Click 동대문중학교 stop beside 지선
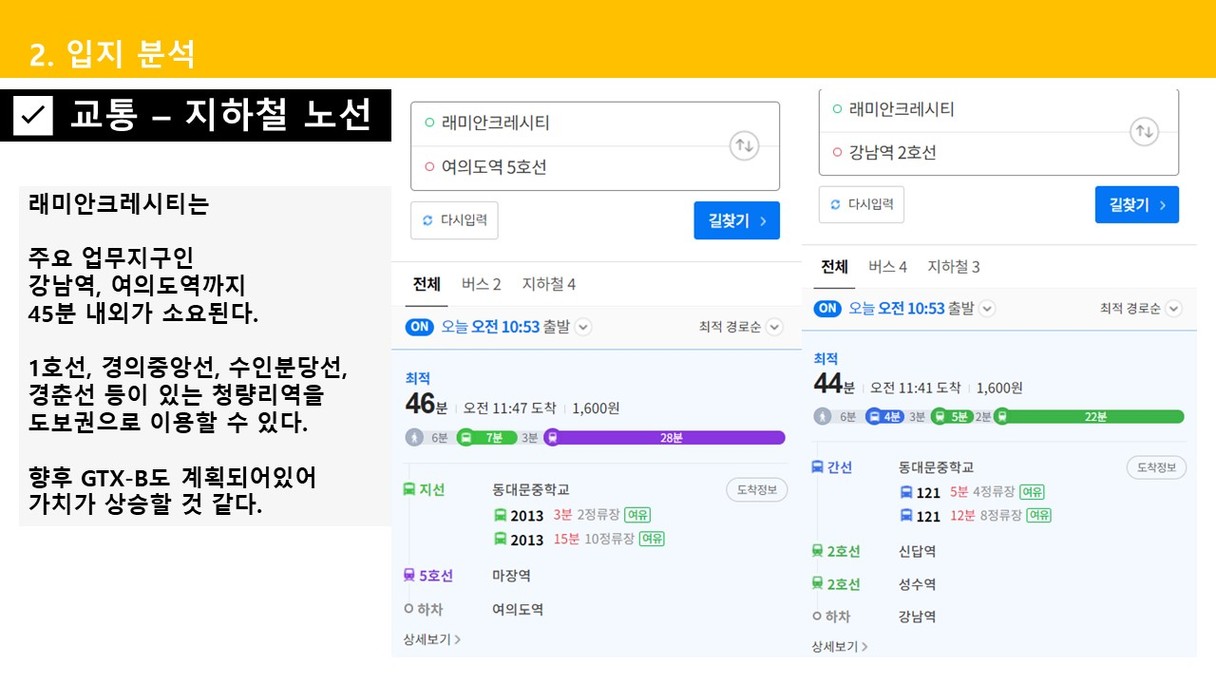 coord(531,490)
